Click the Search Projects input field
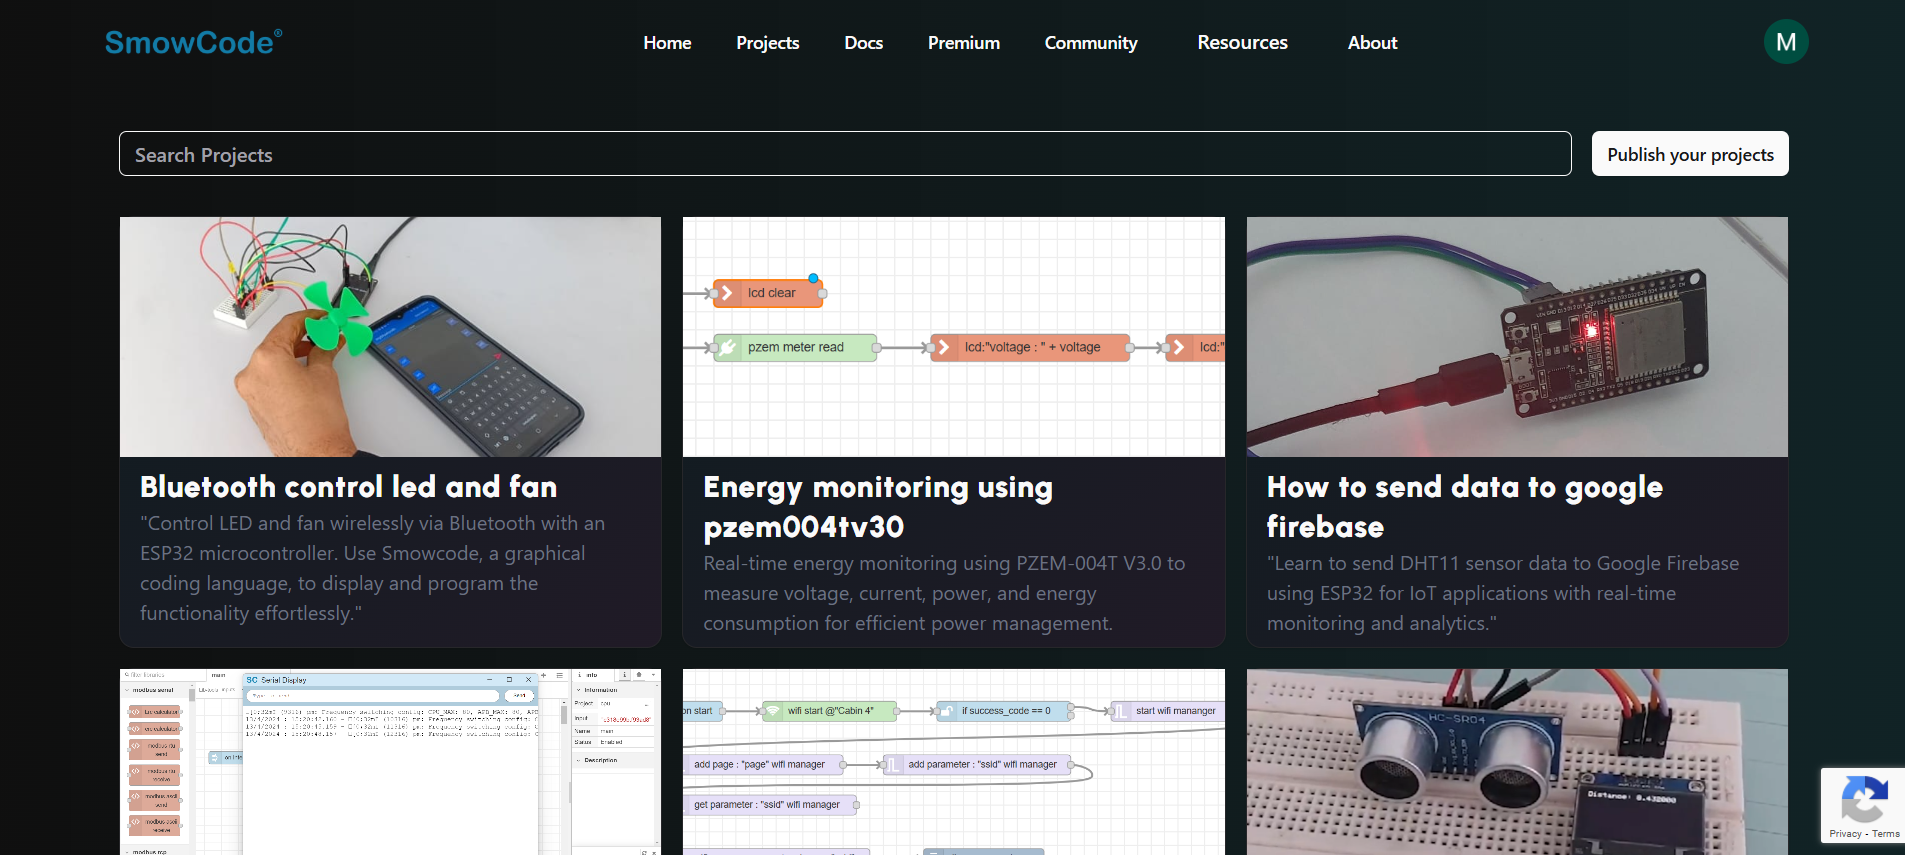Viewport: 1905px width, 855px height. click(x=845, y=154)
